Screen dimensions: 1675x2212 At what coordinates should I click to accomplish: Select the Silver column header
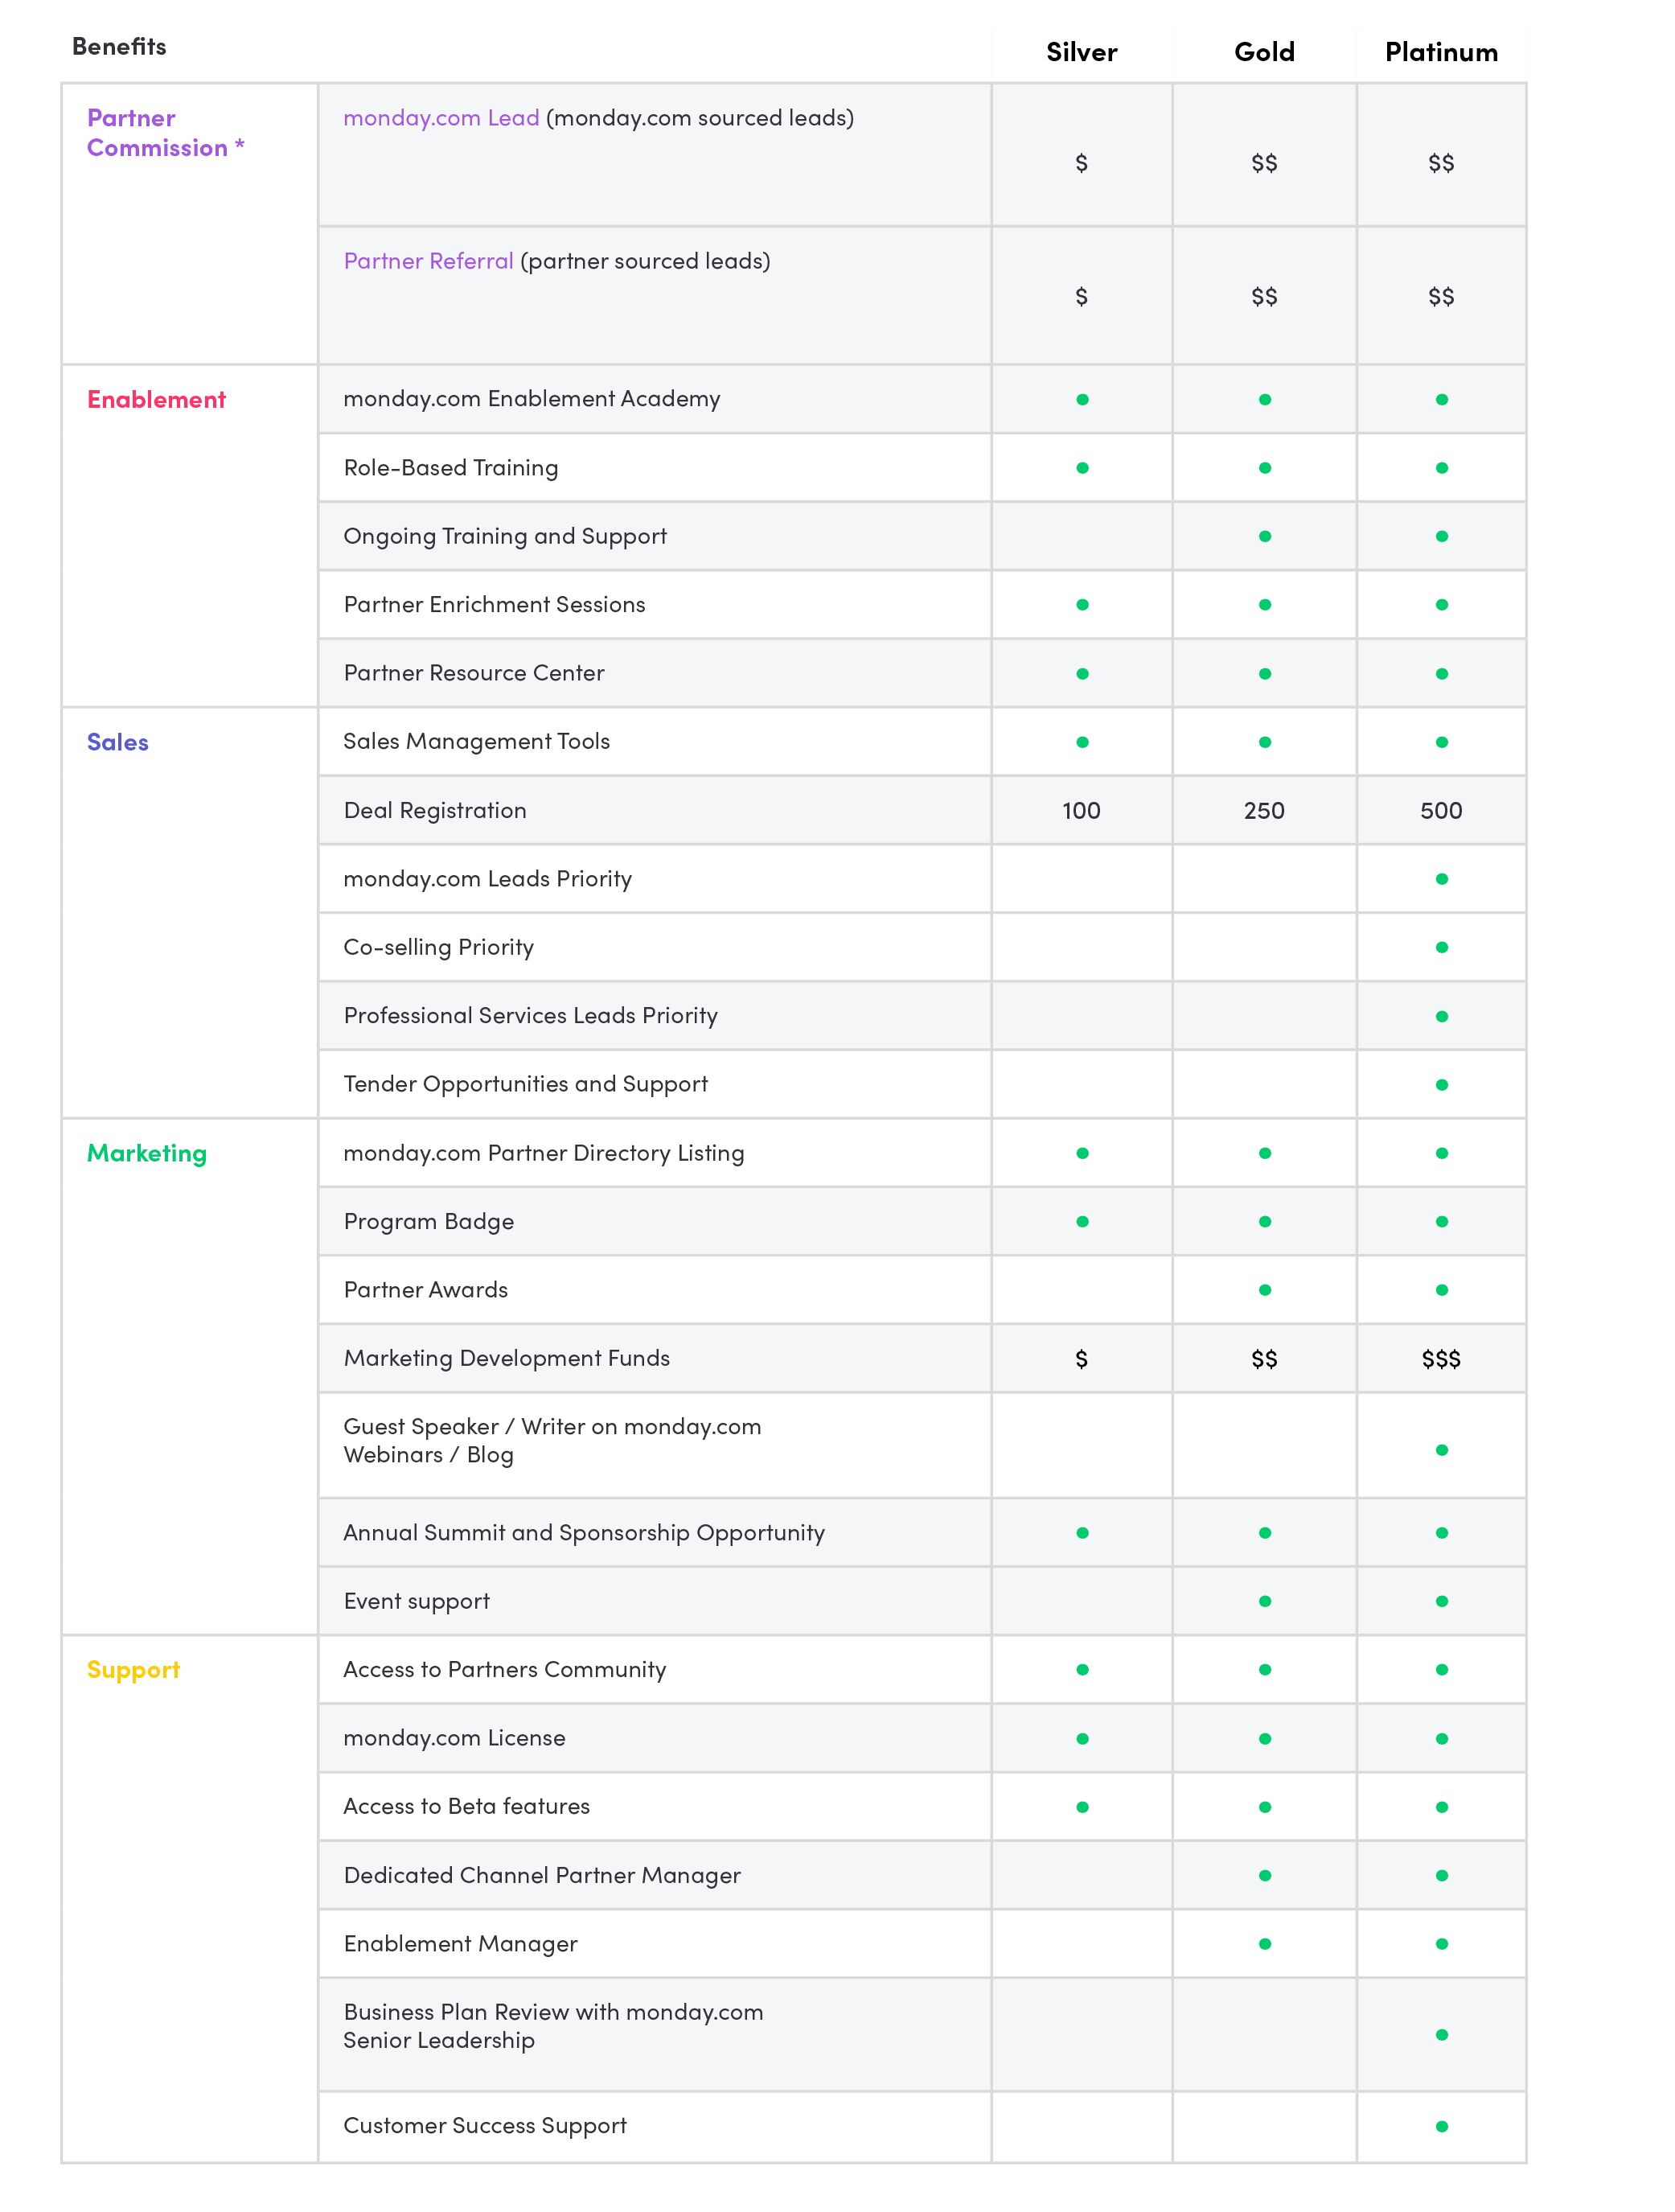pyautogui.click(x=1081, y=52)
